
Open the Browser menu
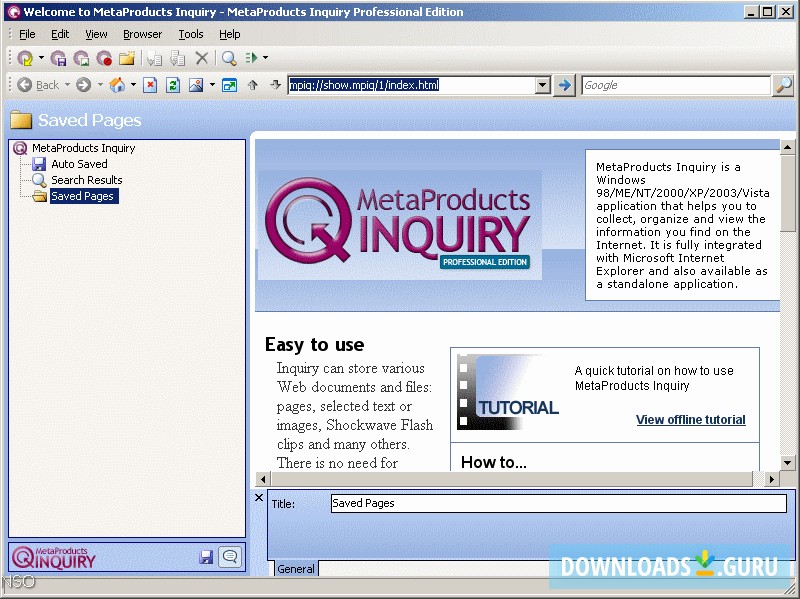tap(142, 34)
